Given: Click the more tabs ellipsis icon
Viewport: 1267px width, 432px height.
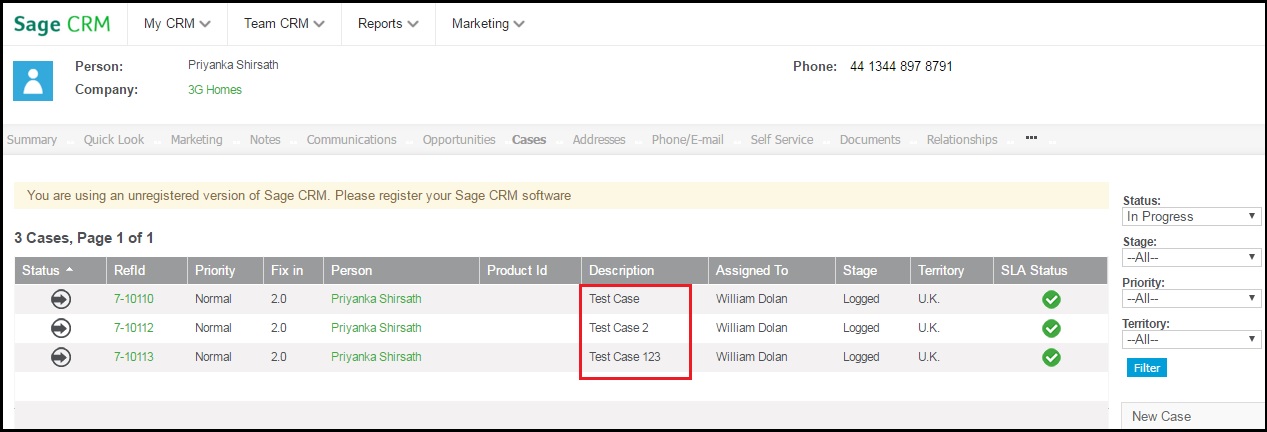Looking at the screenshot, I should pyautogui.click(x=1031, y=138).
